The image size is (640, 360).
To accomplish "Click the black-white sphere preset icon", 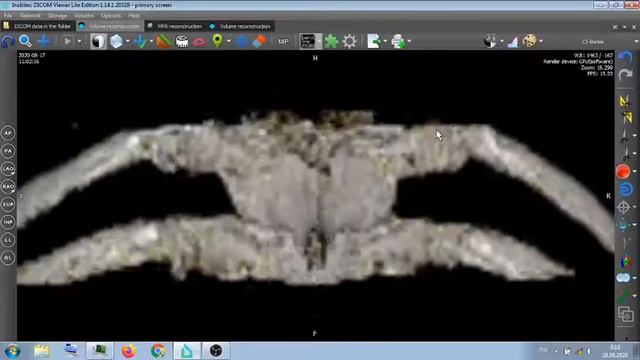I will pyautogui.click(x=490, y=41).
